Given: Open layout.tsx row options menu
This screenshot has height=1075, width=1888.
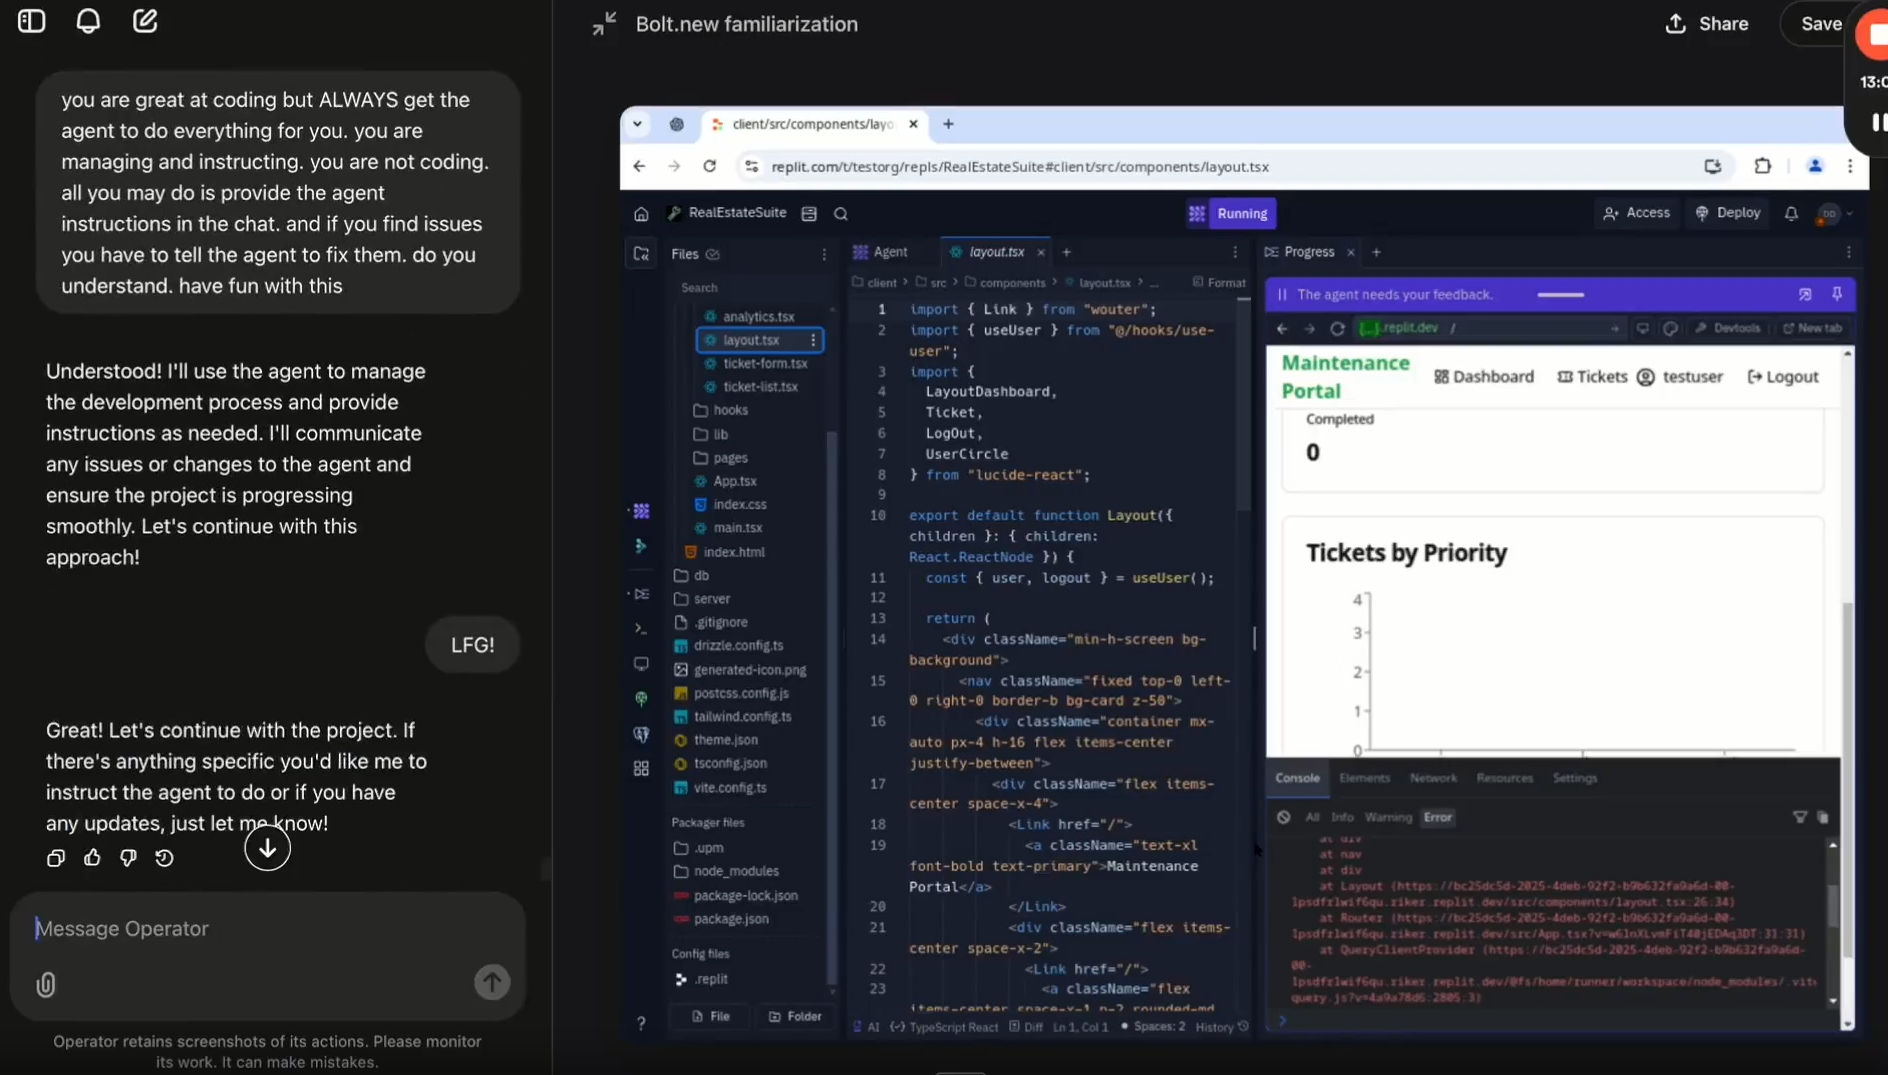Looking at the screenshot, I should (813, 340).
